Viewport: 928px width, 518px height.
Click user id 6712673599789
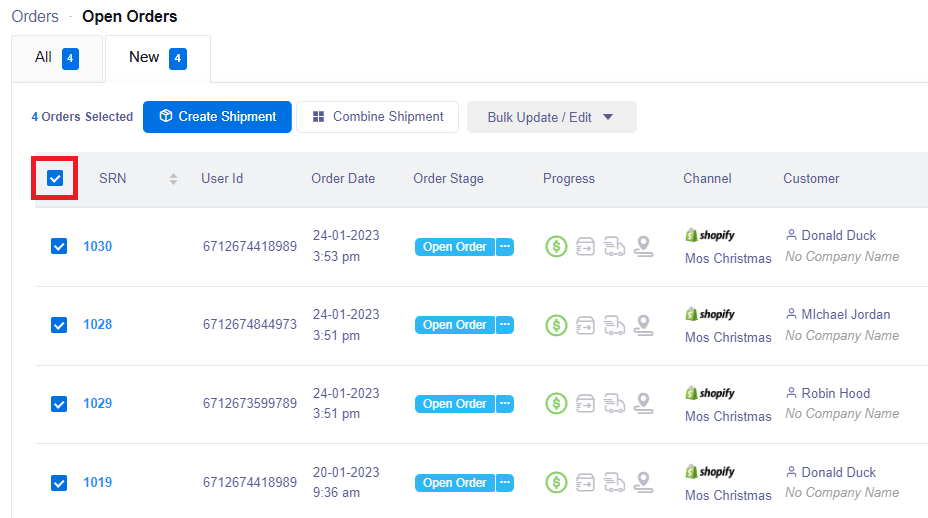[250, 403]
